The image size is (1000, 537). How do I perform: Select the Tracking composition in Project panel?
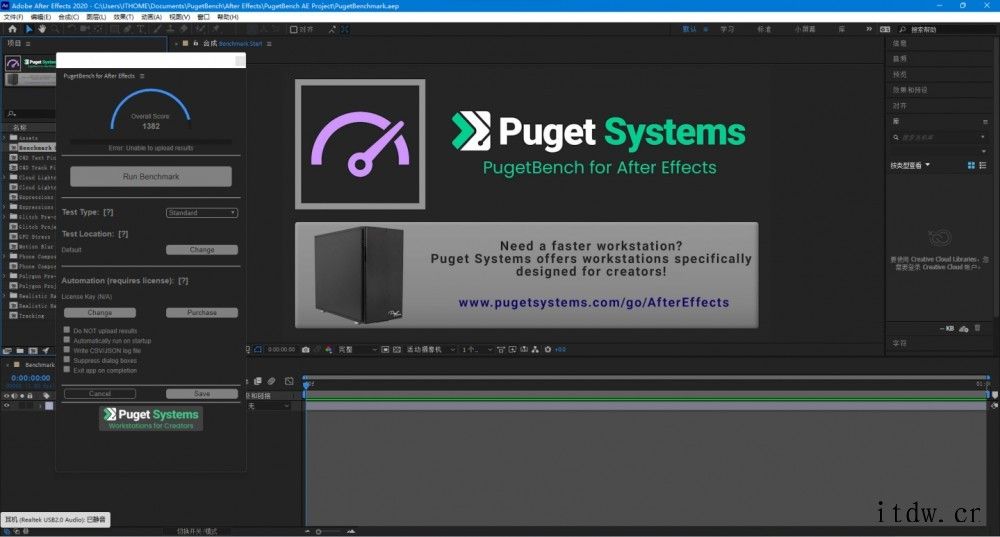pyautogui.click(x=31, y=316)
